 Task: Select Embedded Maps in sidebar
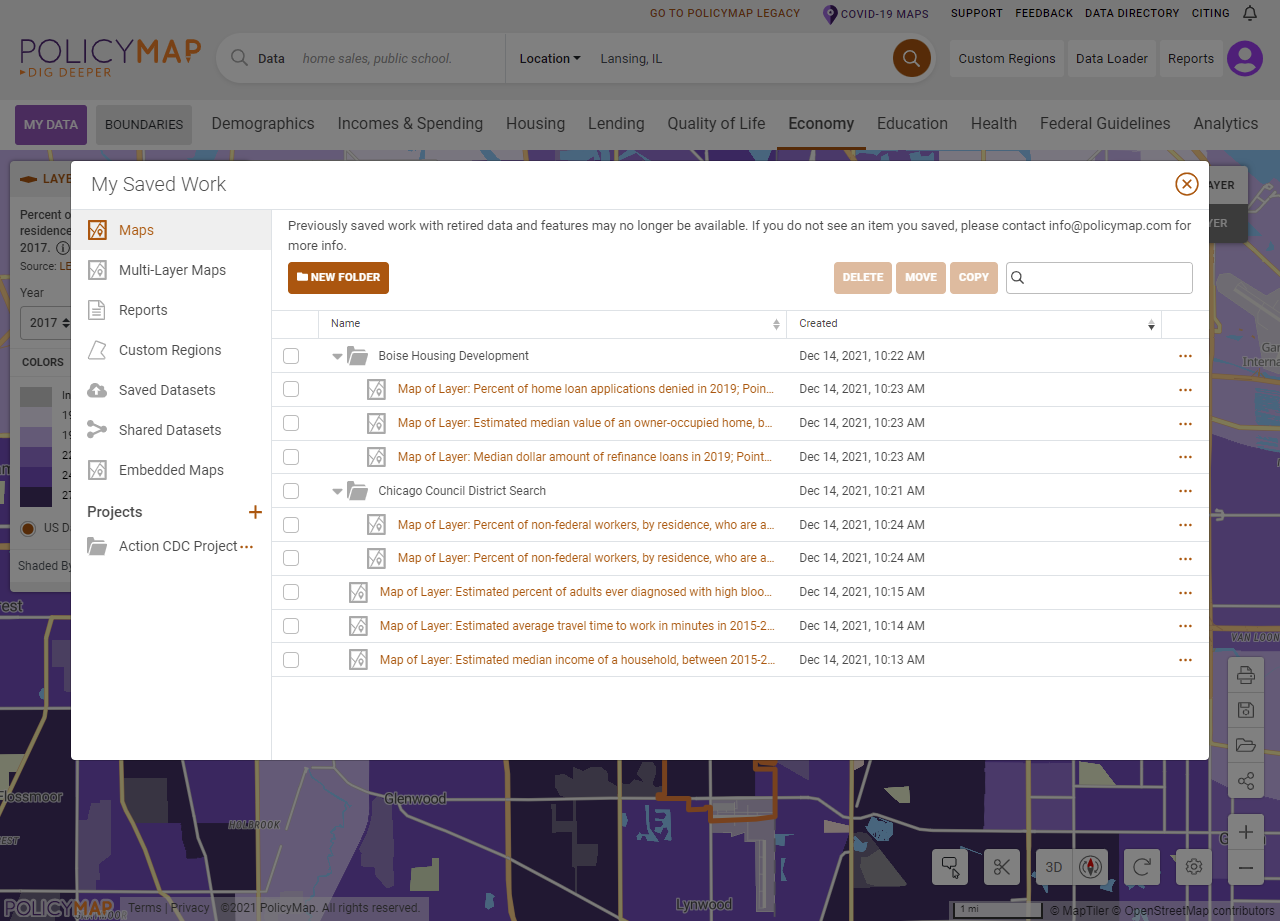(171, 470)
